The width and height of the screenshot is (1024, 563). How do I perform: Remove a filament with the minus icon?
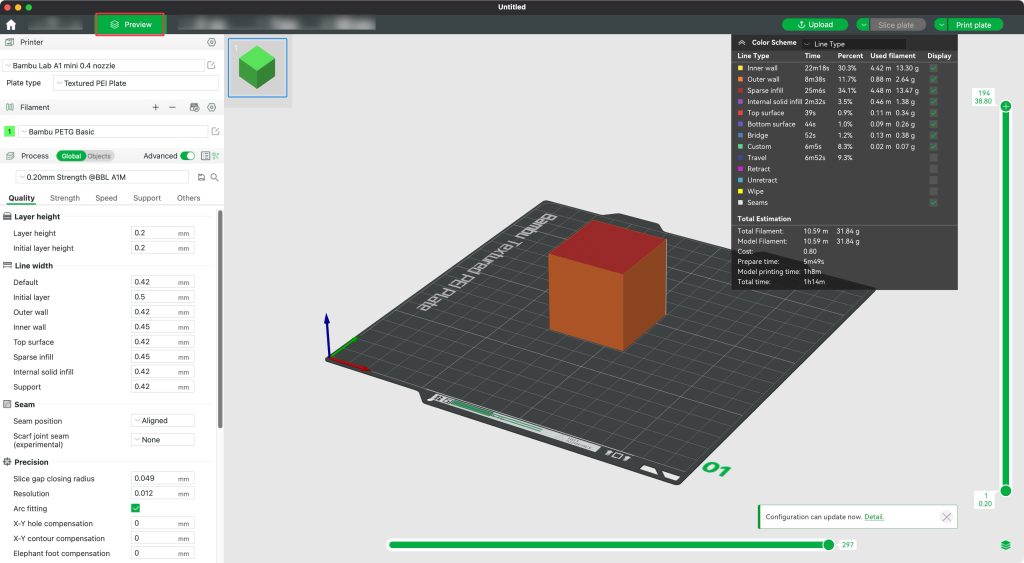click(172, 107)
